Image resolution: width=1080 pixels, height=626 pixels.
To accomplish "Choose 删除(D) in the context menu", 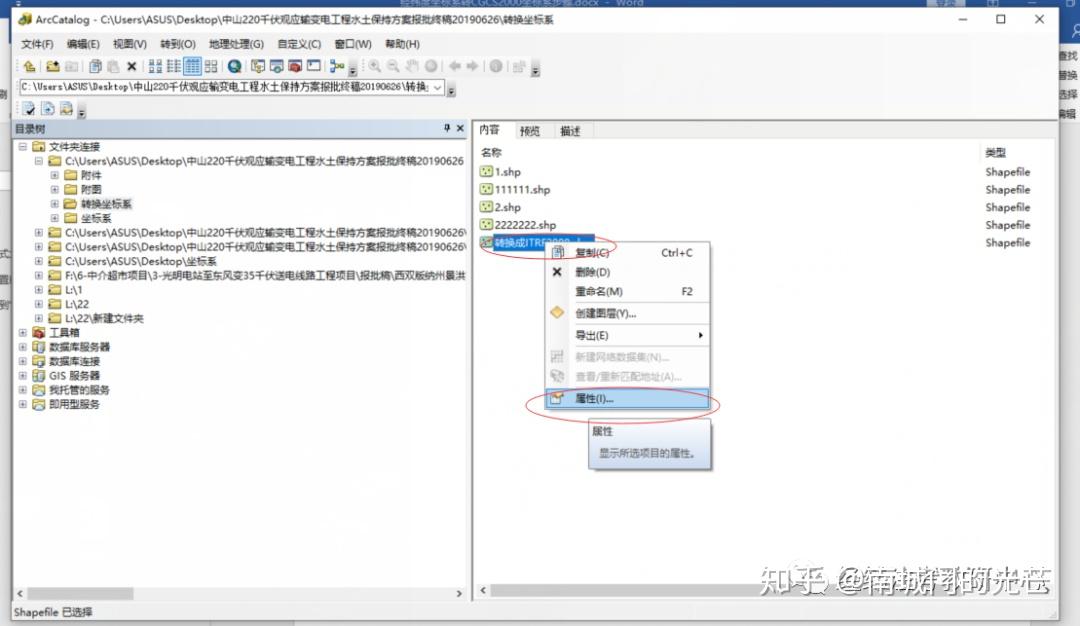I will click(x=627, y=272).
